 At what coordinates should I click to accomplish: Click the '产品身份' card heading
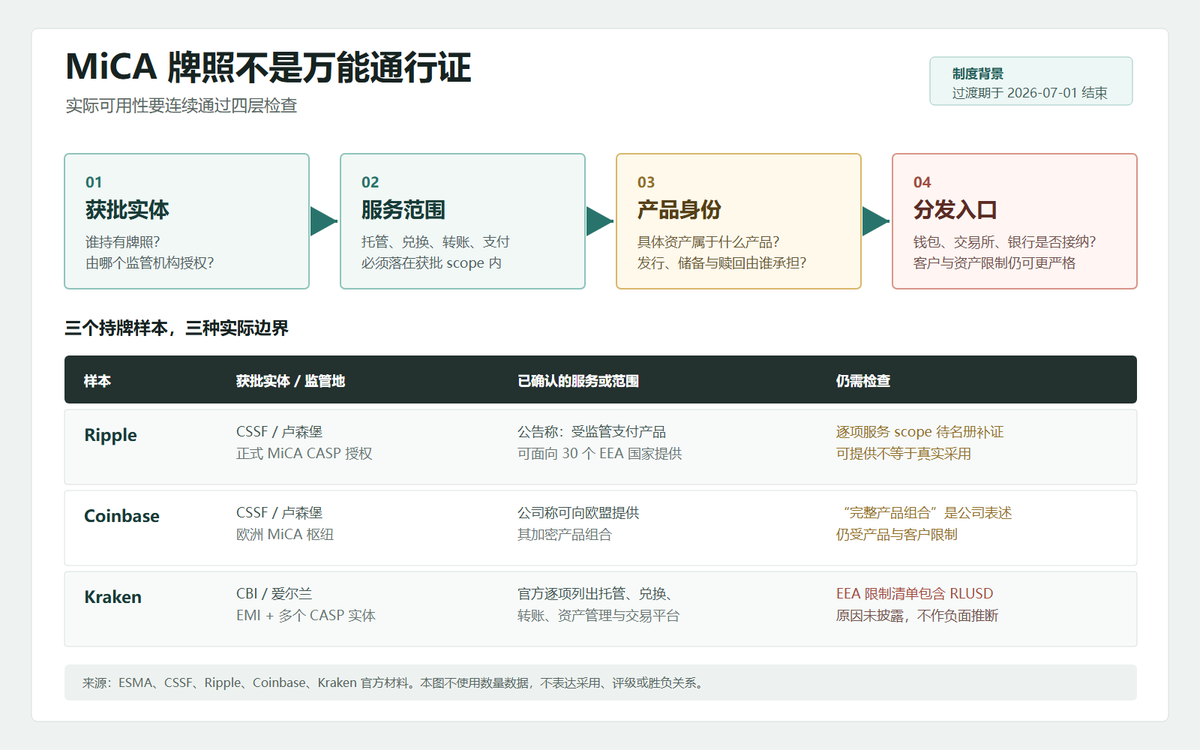point(679,210)
